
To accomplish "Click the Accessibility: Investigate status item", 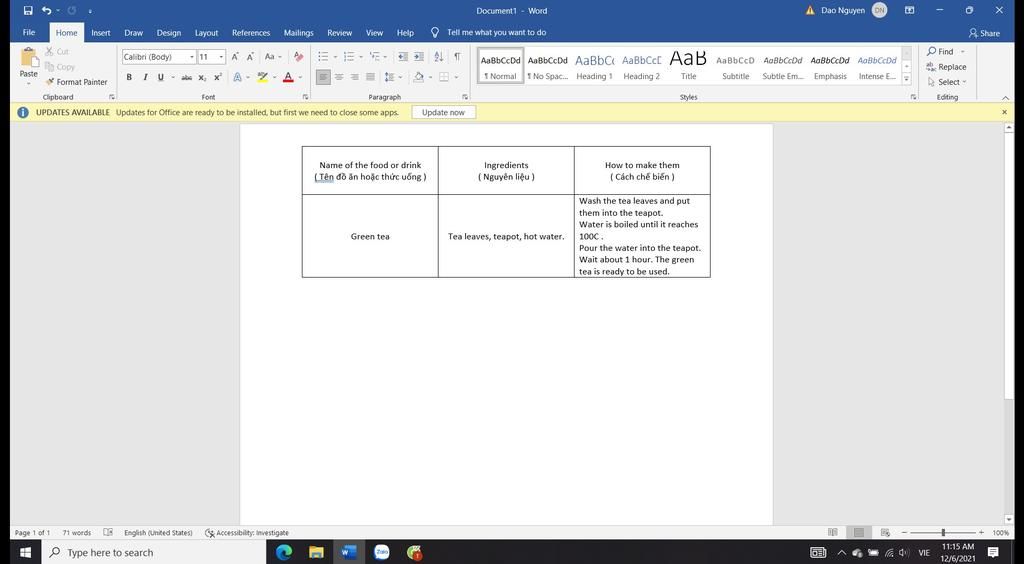I will click(248, 533).
